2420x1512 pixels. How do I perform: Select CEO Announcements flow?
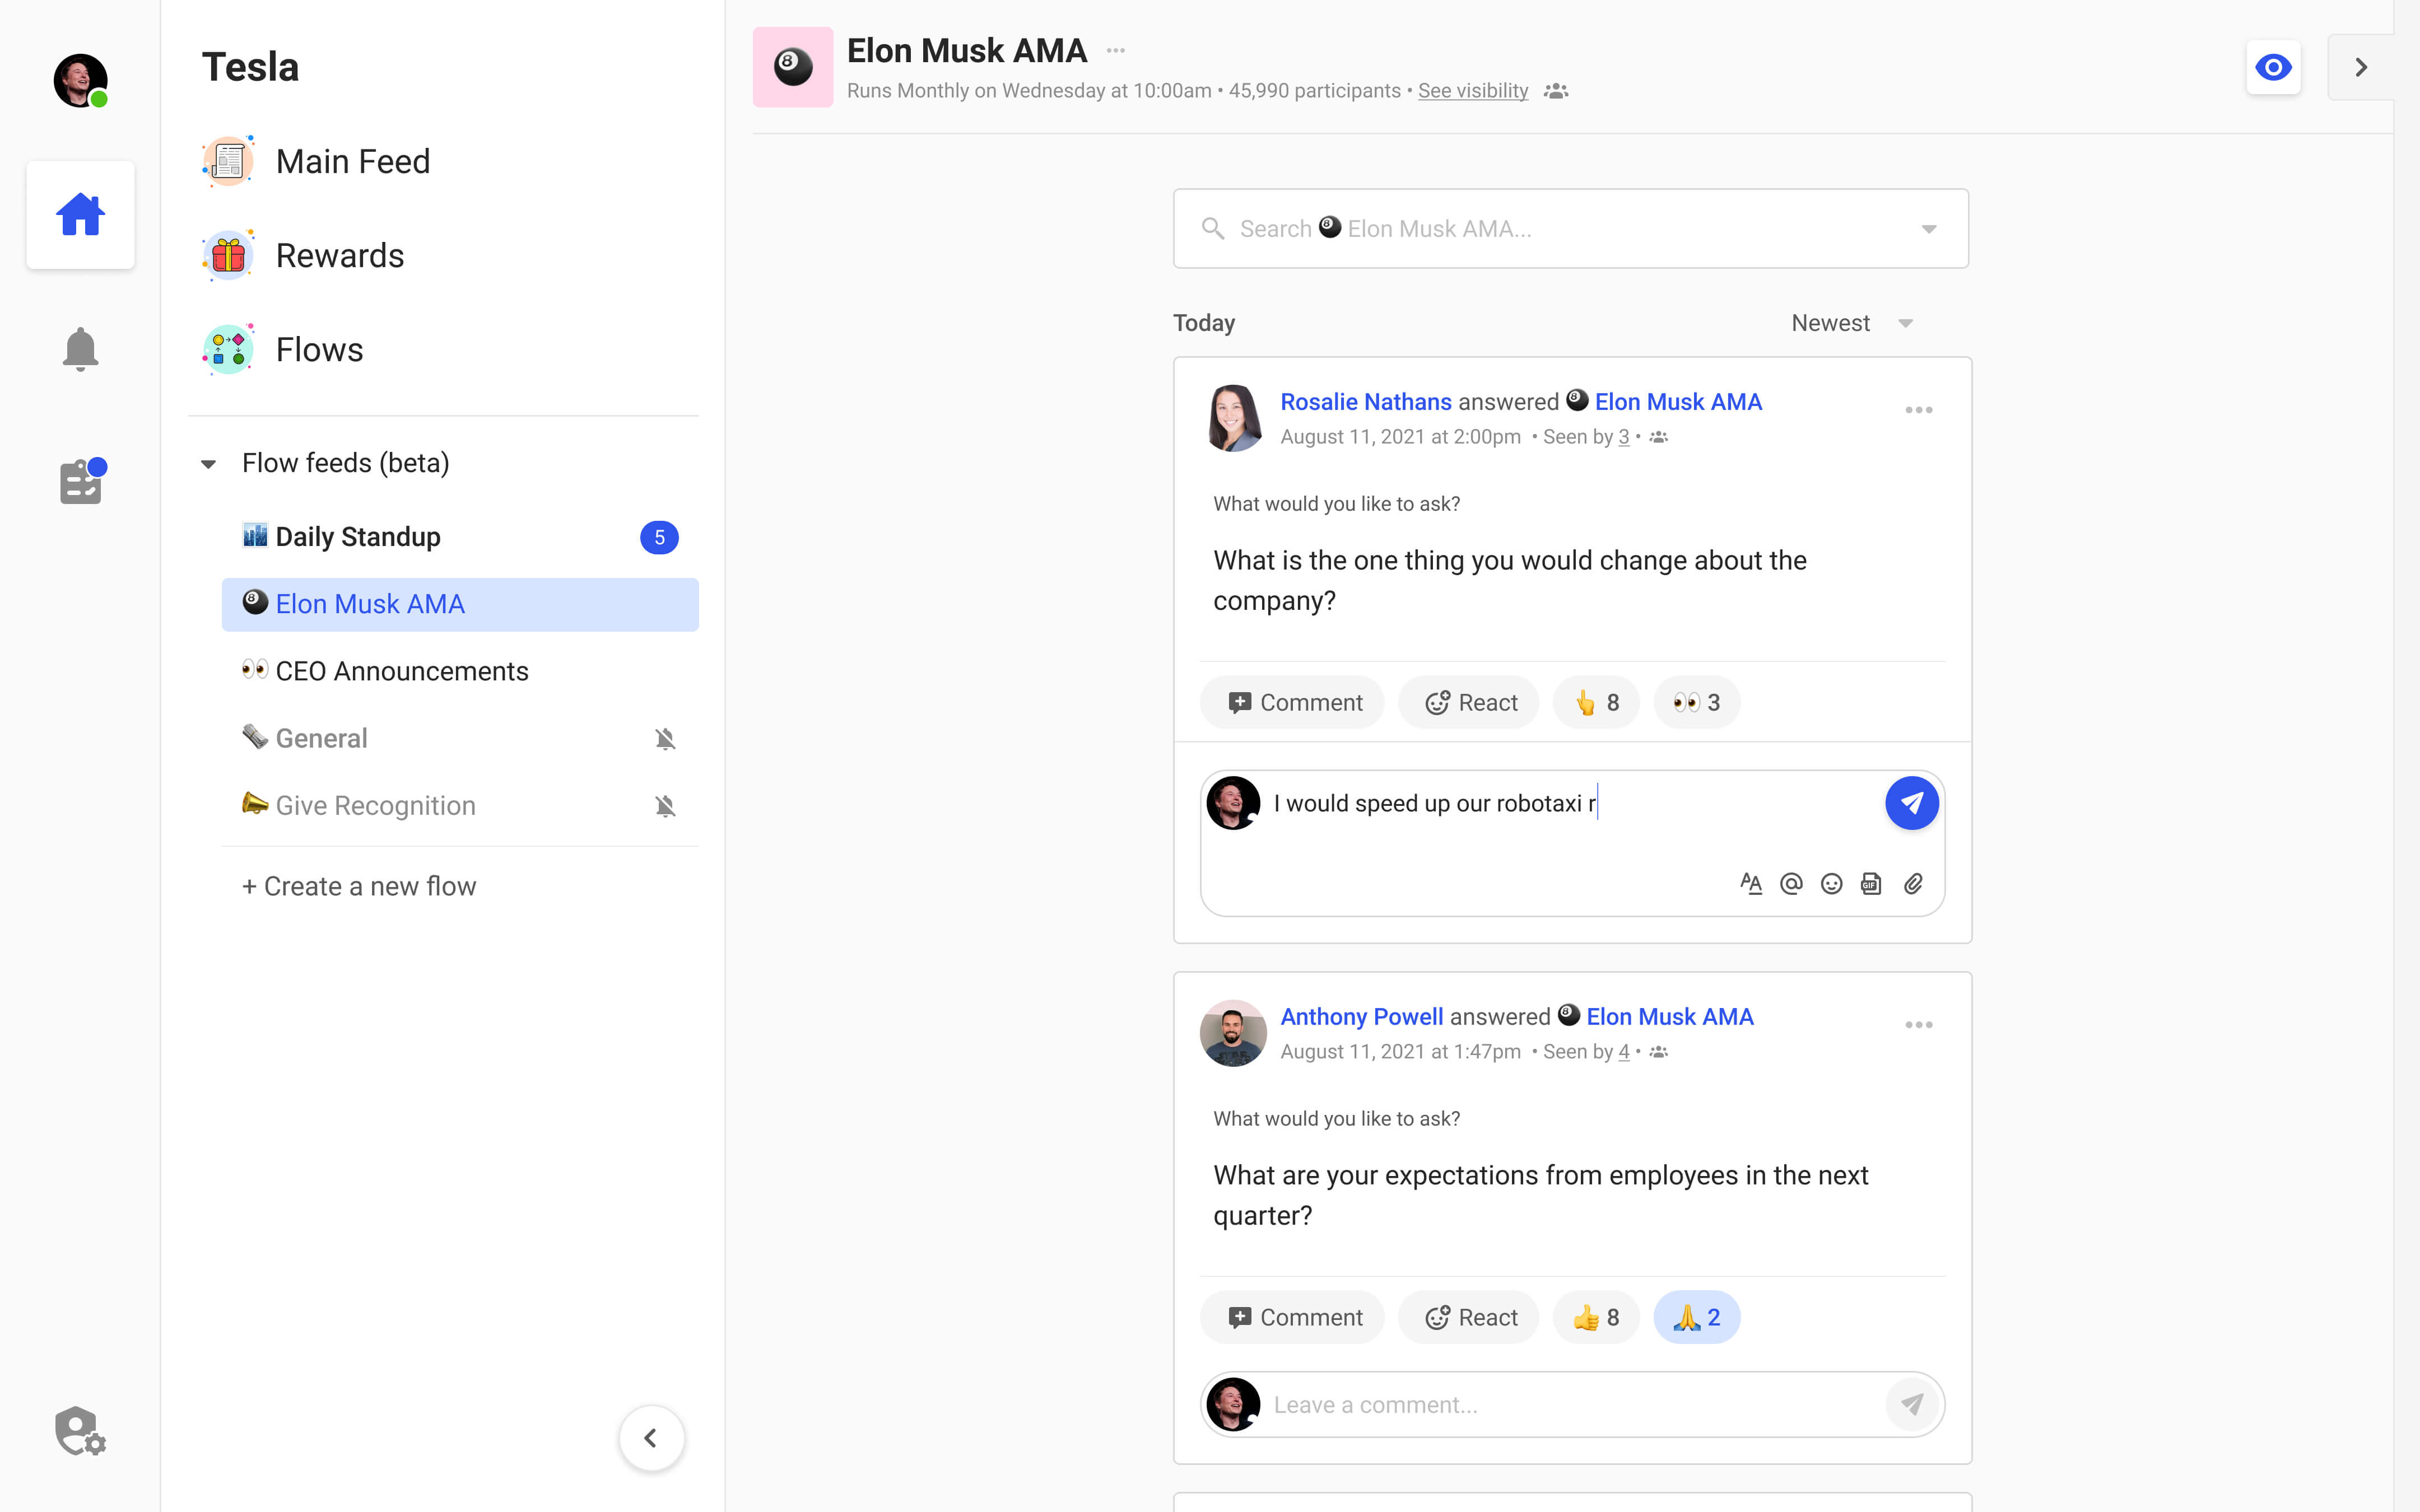coord(460,671)
